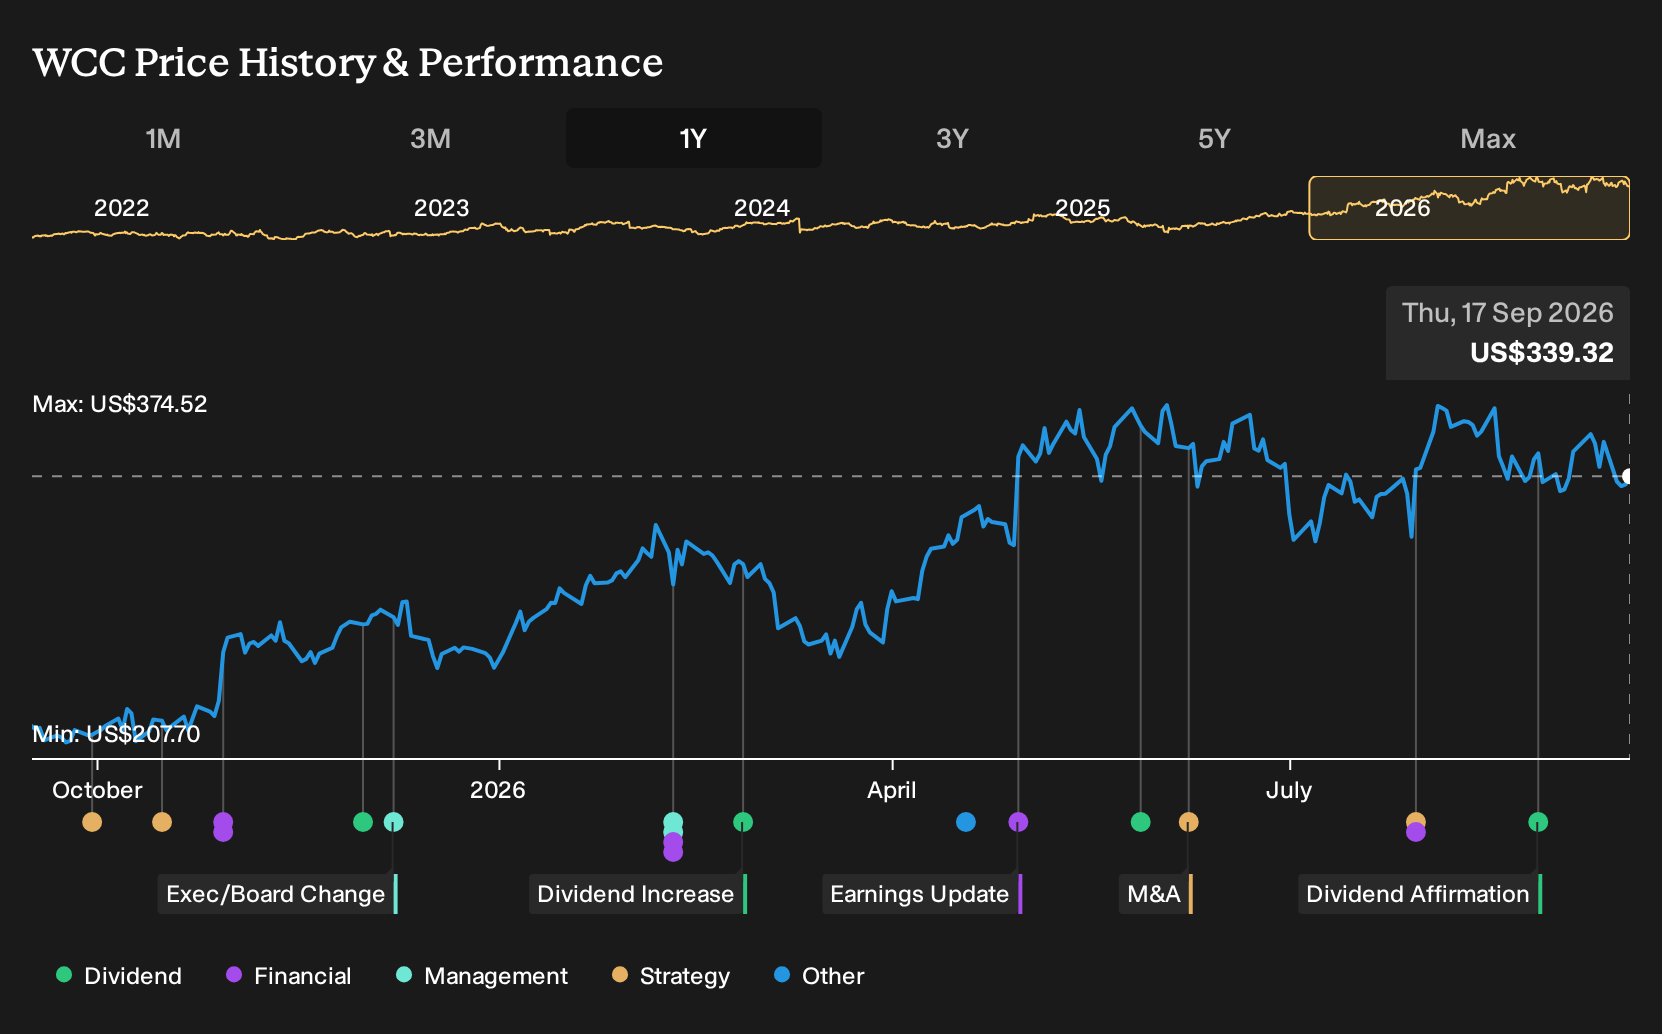Click the 2024 label in overview chart
Viewport: 1662px width, 1034px height.
[762, 208]
